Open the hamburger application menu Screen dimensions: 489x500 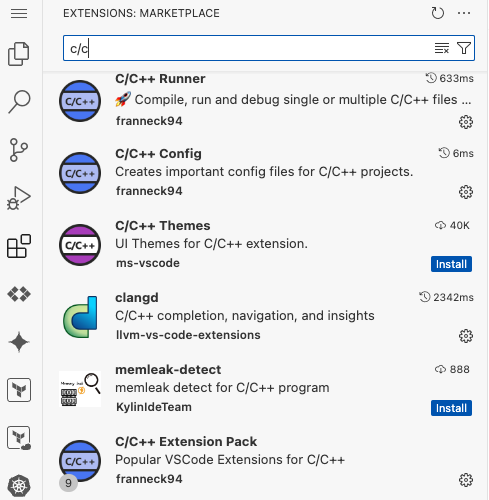[19, 14]
